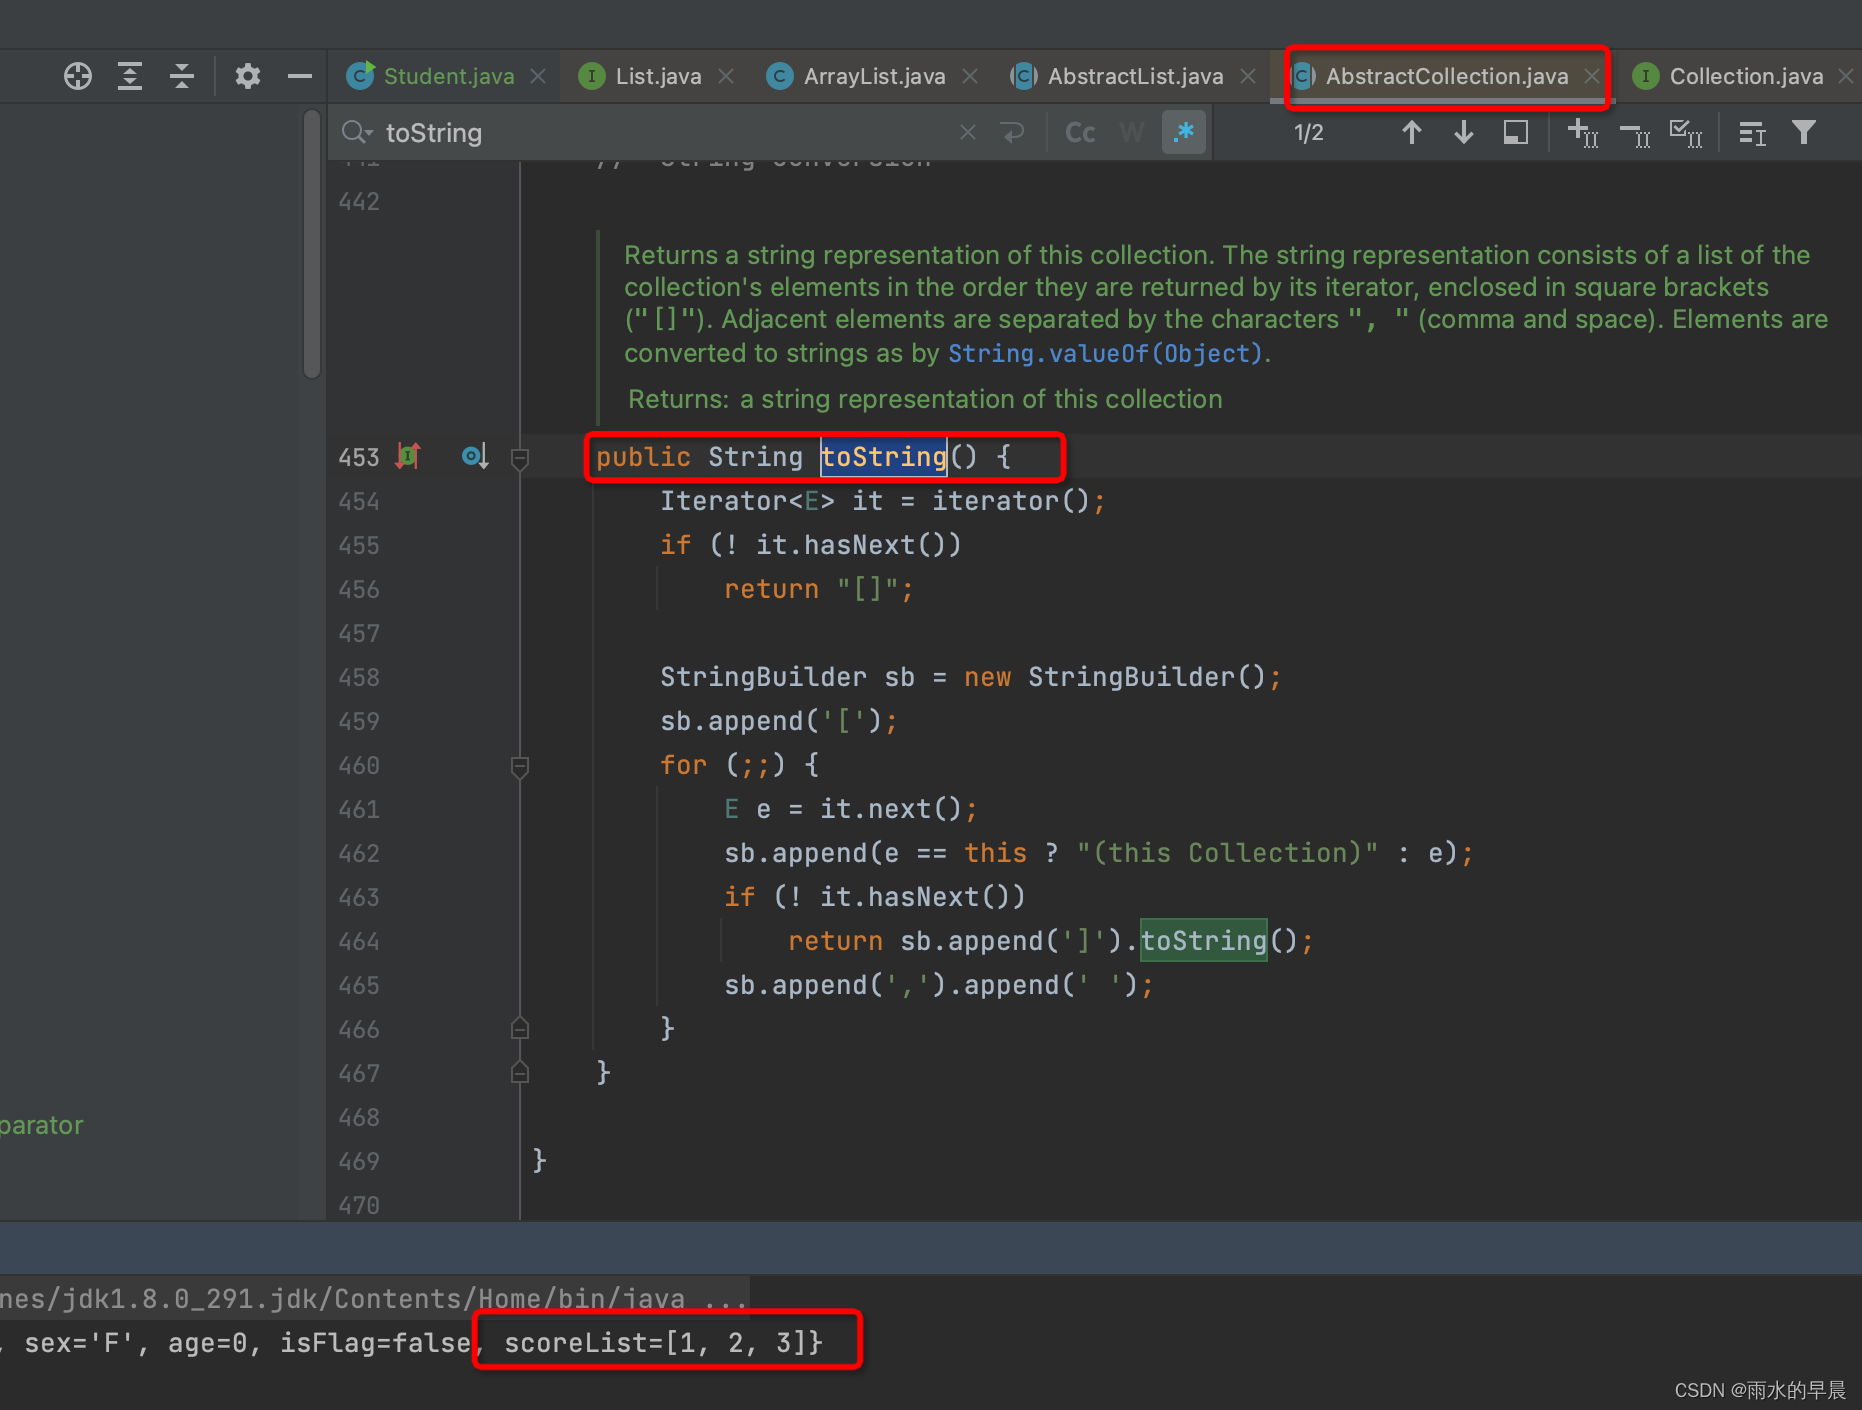Clear the toString search field
The width and height of the screenshot is (1862, 1410).
pos(967,132)
